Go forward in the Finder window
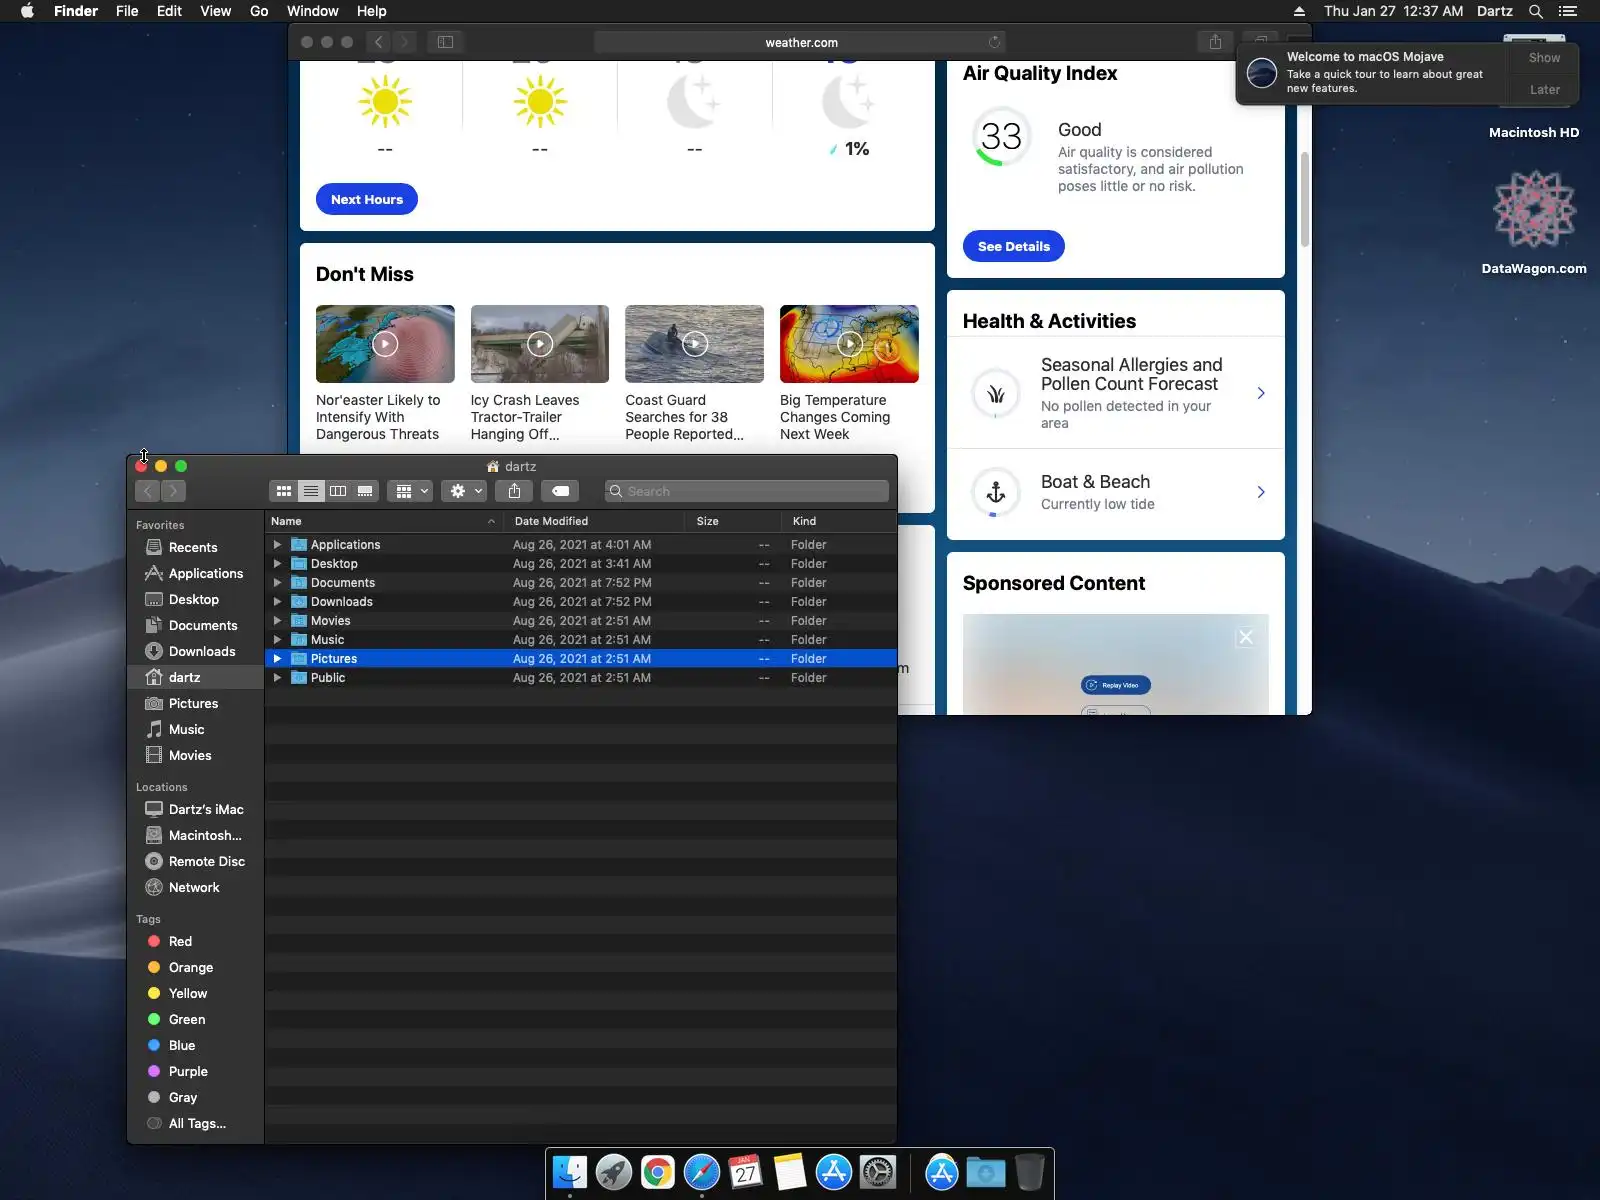The height and width of the screenshot is (1200, 1600). 173,491
